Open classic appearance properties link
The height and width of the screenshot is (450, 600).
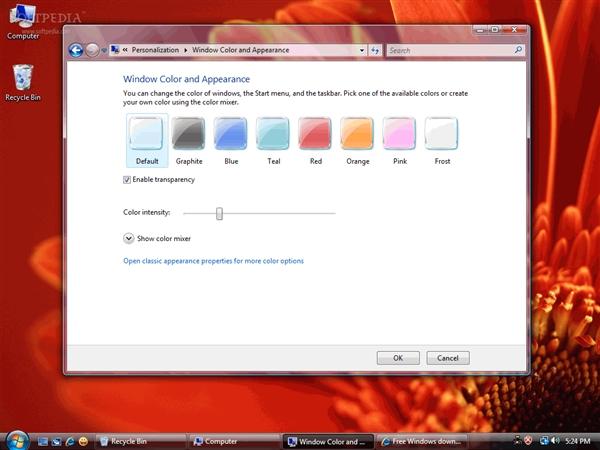point(213,261)
